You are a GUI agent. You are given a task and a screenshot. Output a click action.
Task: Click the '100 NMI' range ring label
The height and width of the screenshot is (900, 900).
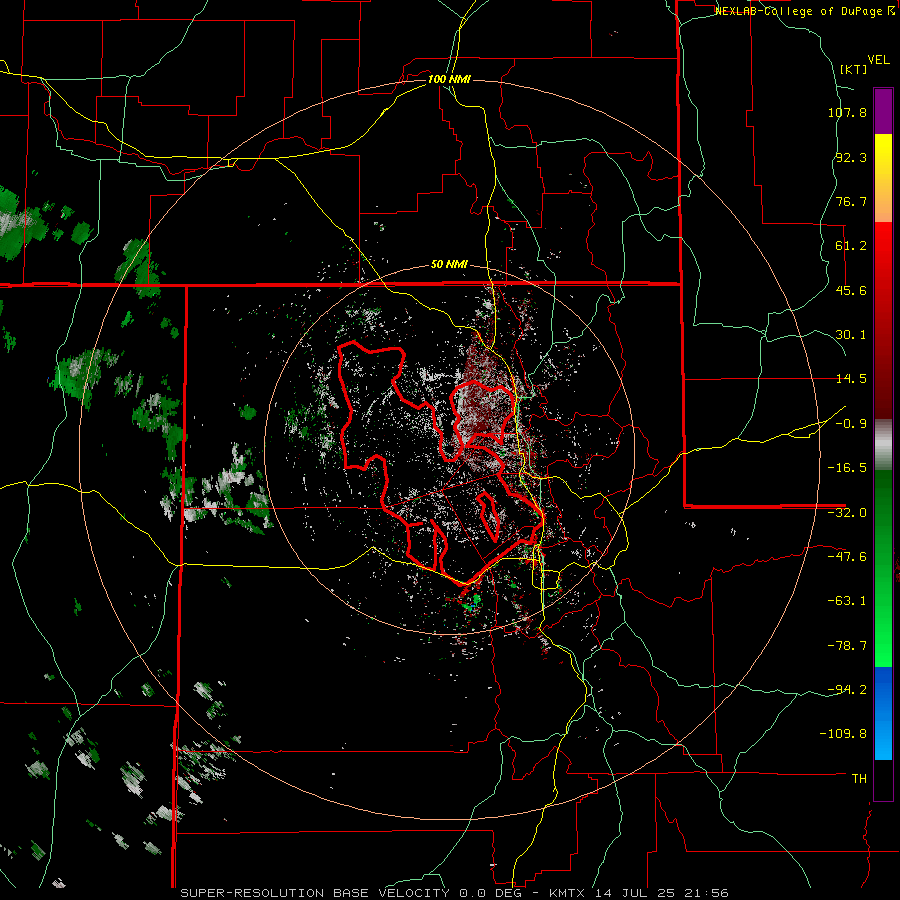(x=449, y=79)
